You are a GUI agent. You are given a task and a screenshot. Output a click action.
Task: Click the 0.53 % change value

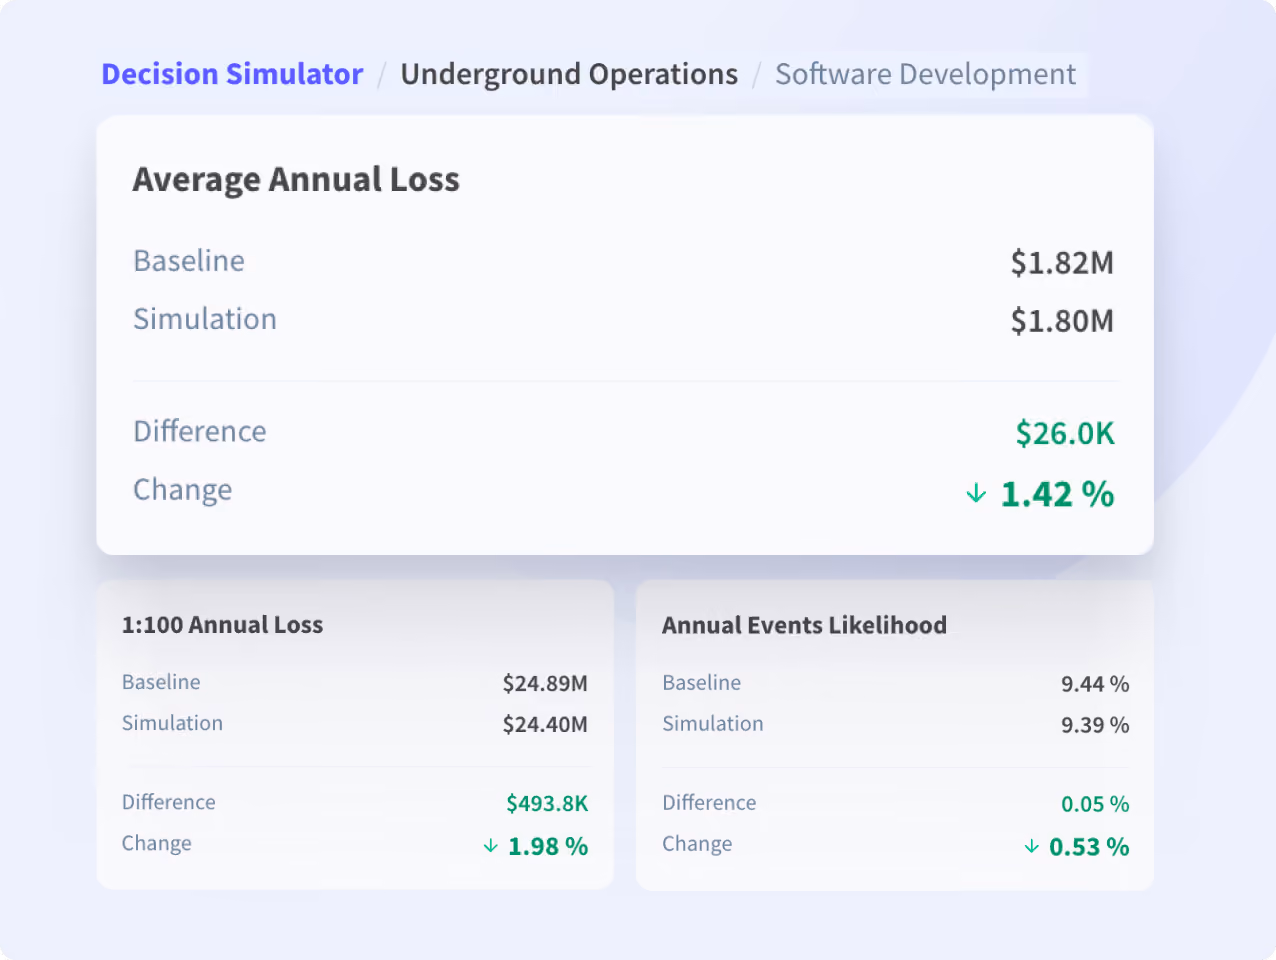[x=1089, y=847]
